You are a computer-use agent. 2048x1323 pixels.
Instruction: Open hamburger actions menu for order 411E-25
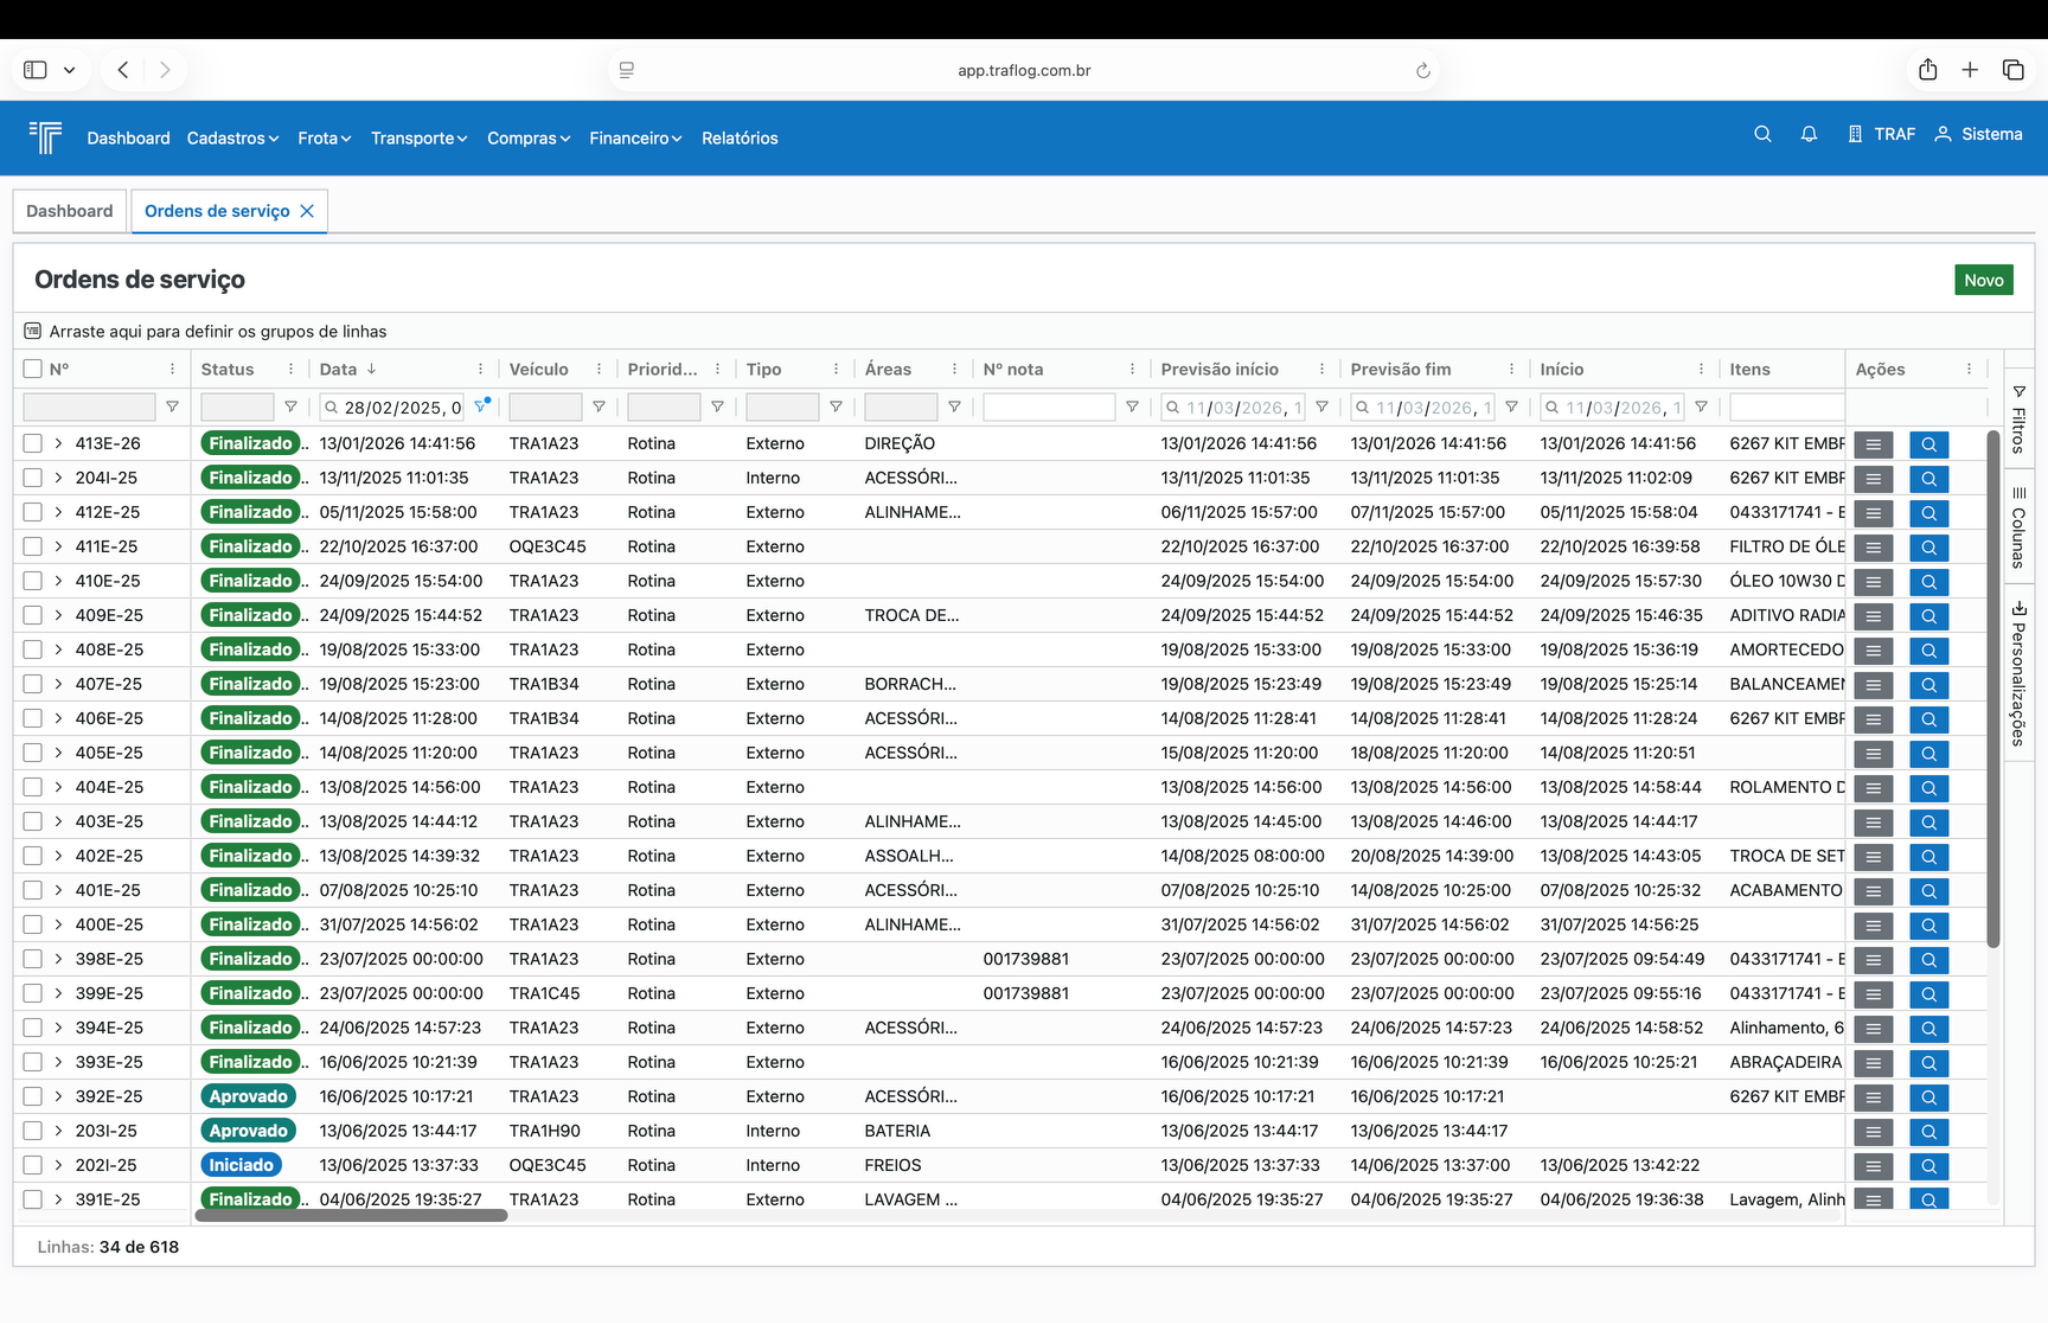pyautogui.click(x=1873, y=547)
